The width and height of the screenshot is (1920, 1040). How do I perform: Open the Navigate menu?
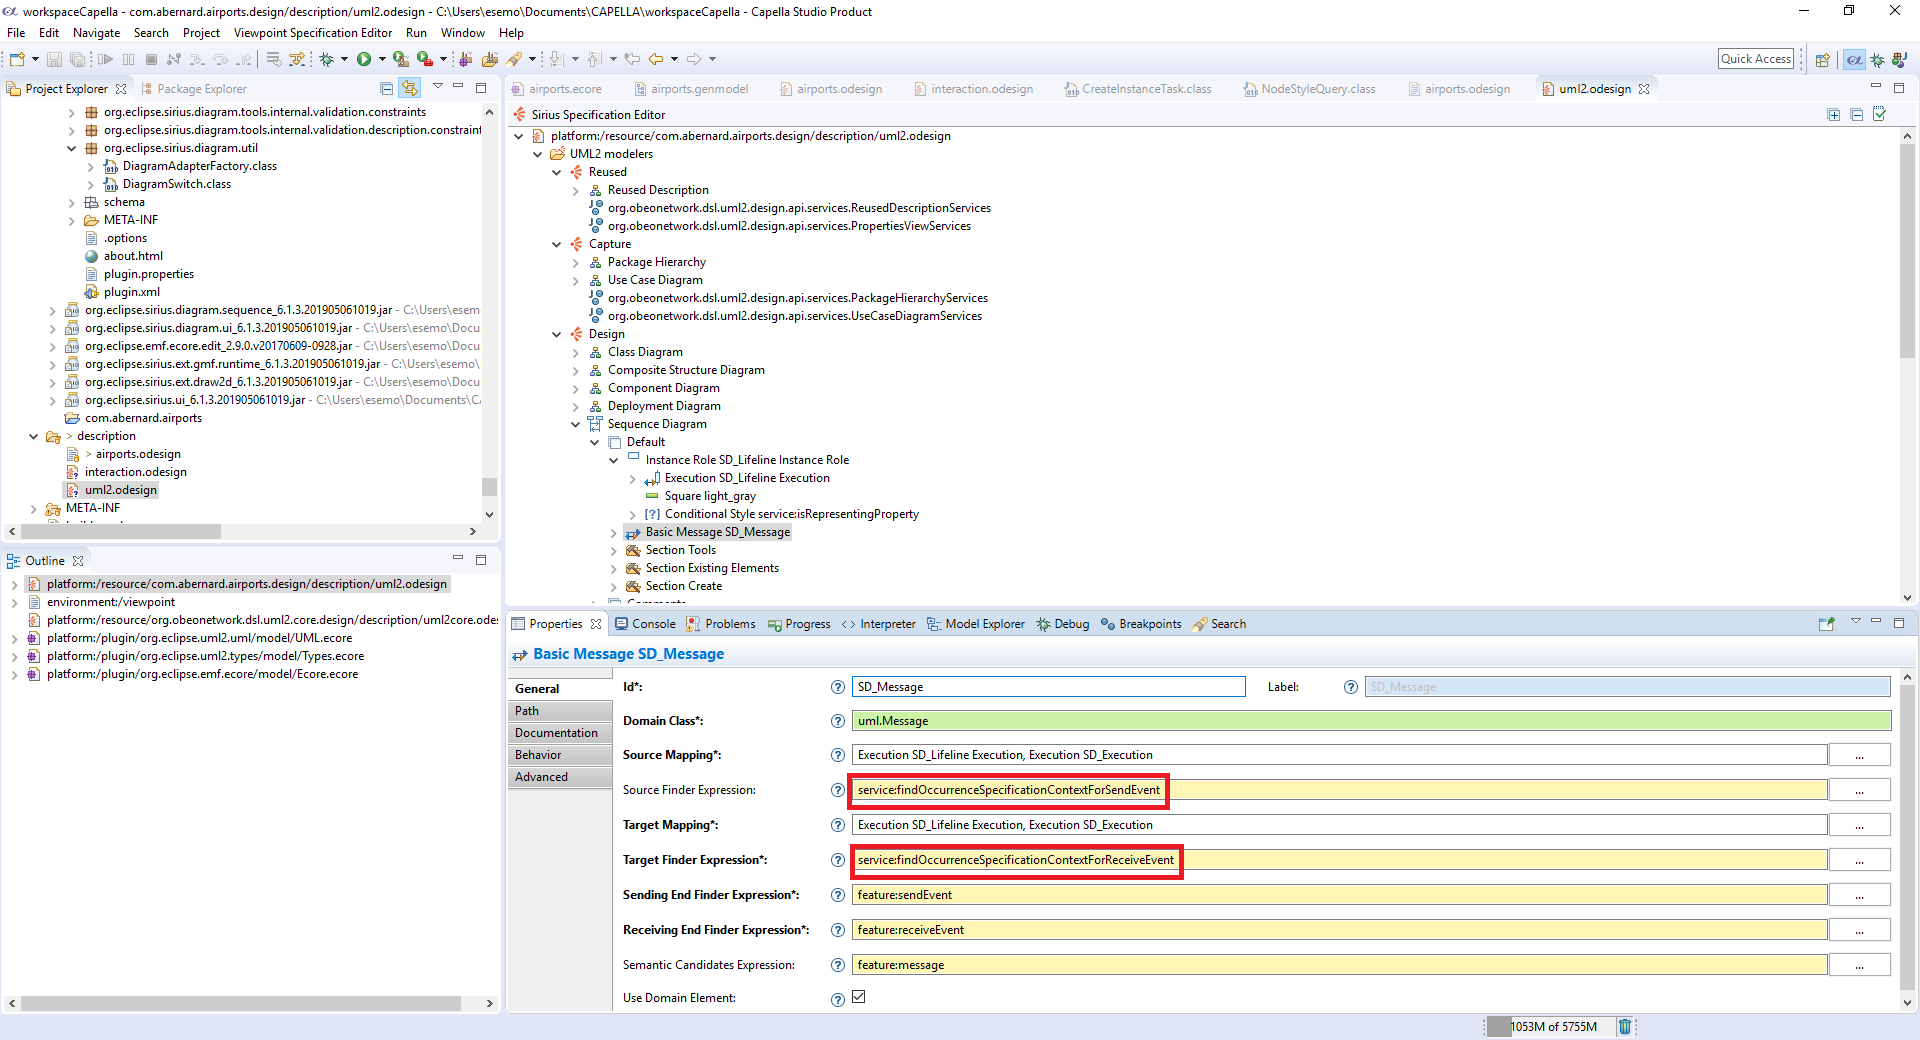96,33
